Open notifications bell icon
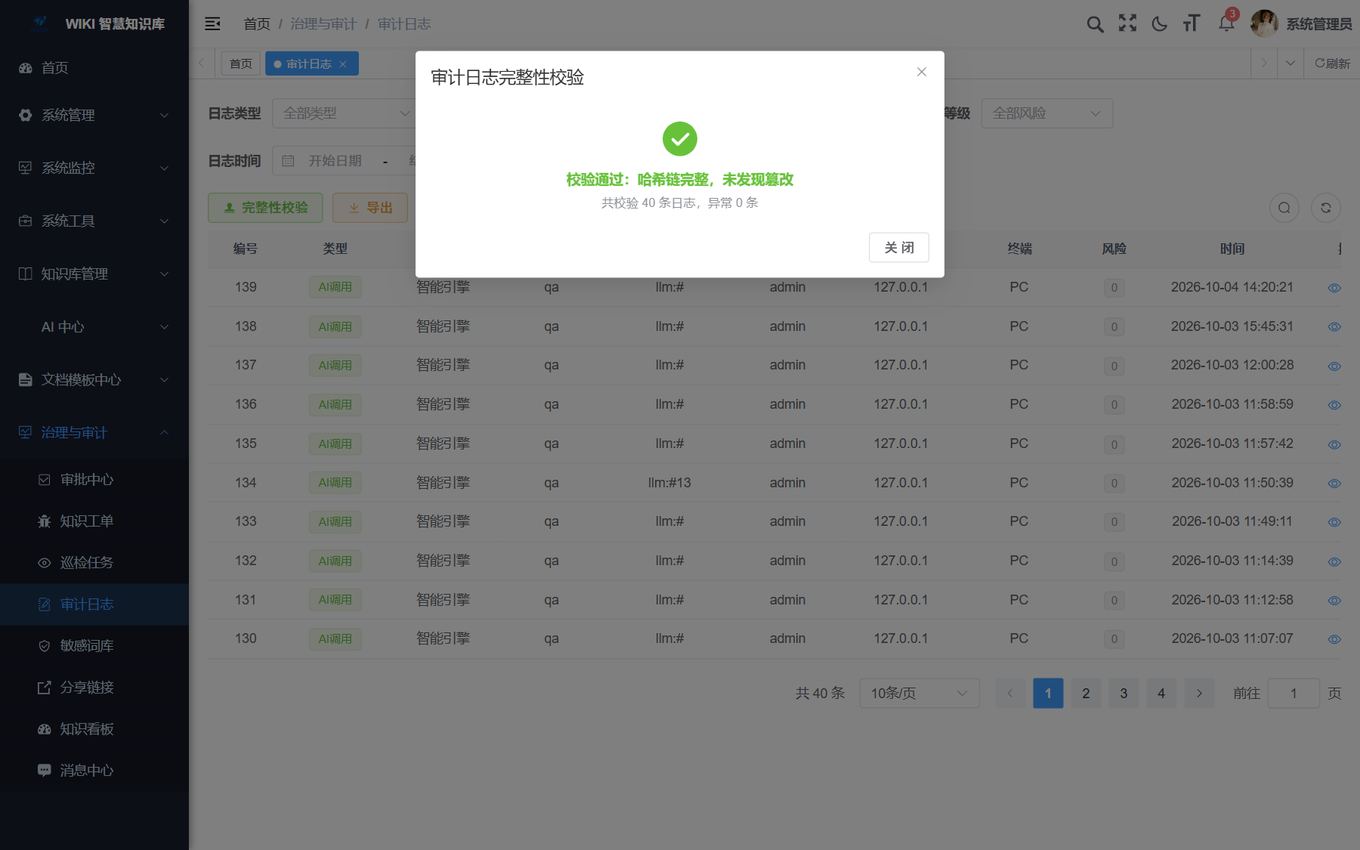 (x=1226, y=23)
